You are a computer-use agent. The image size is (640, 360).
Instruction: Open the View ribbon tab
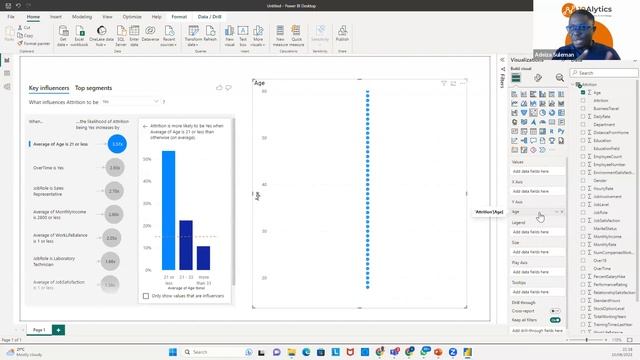click(x=107, y=17)
